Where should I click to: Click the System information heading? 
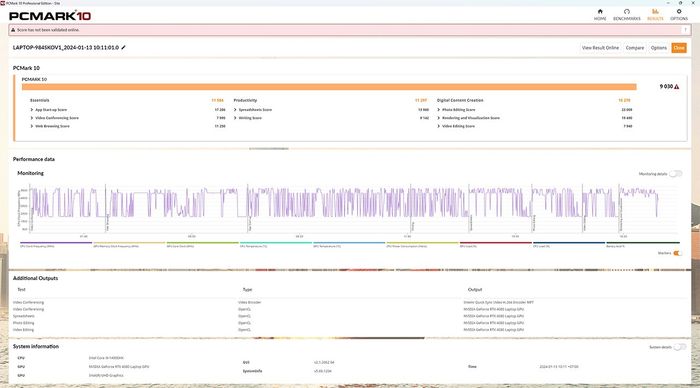point(36,346)
